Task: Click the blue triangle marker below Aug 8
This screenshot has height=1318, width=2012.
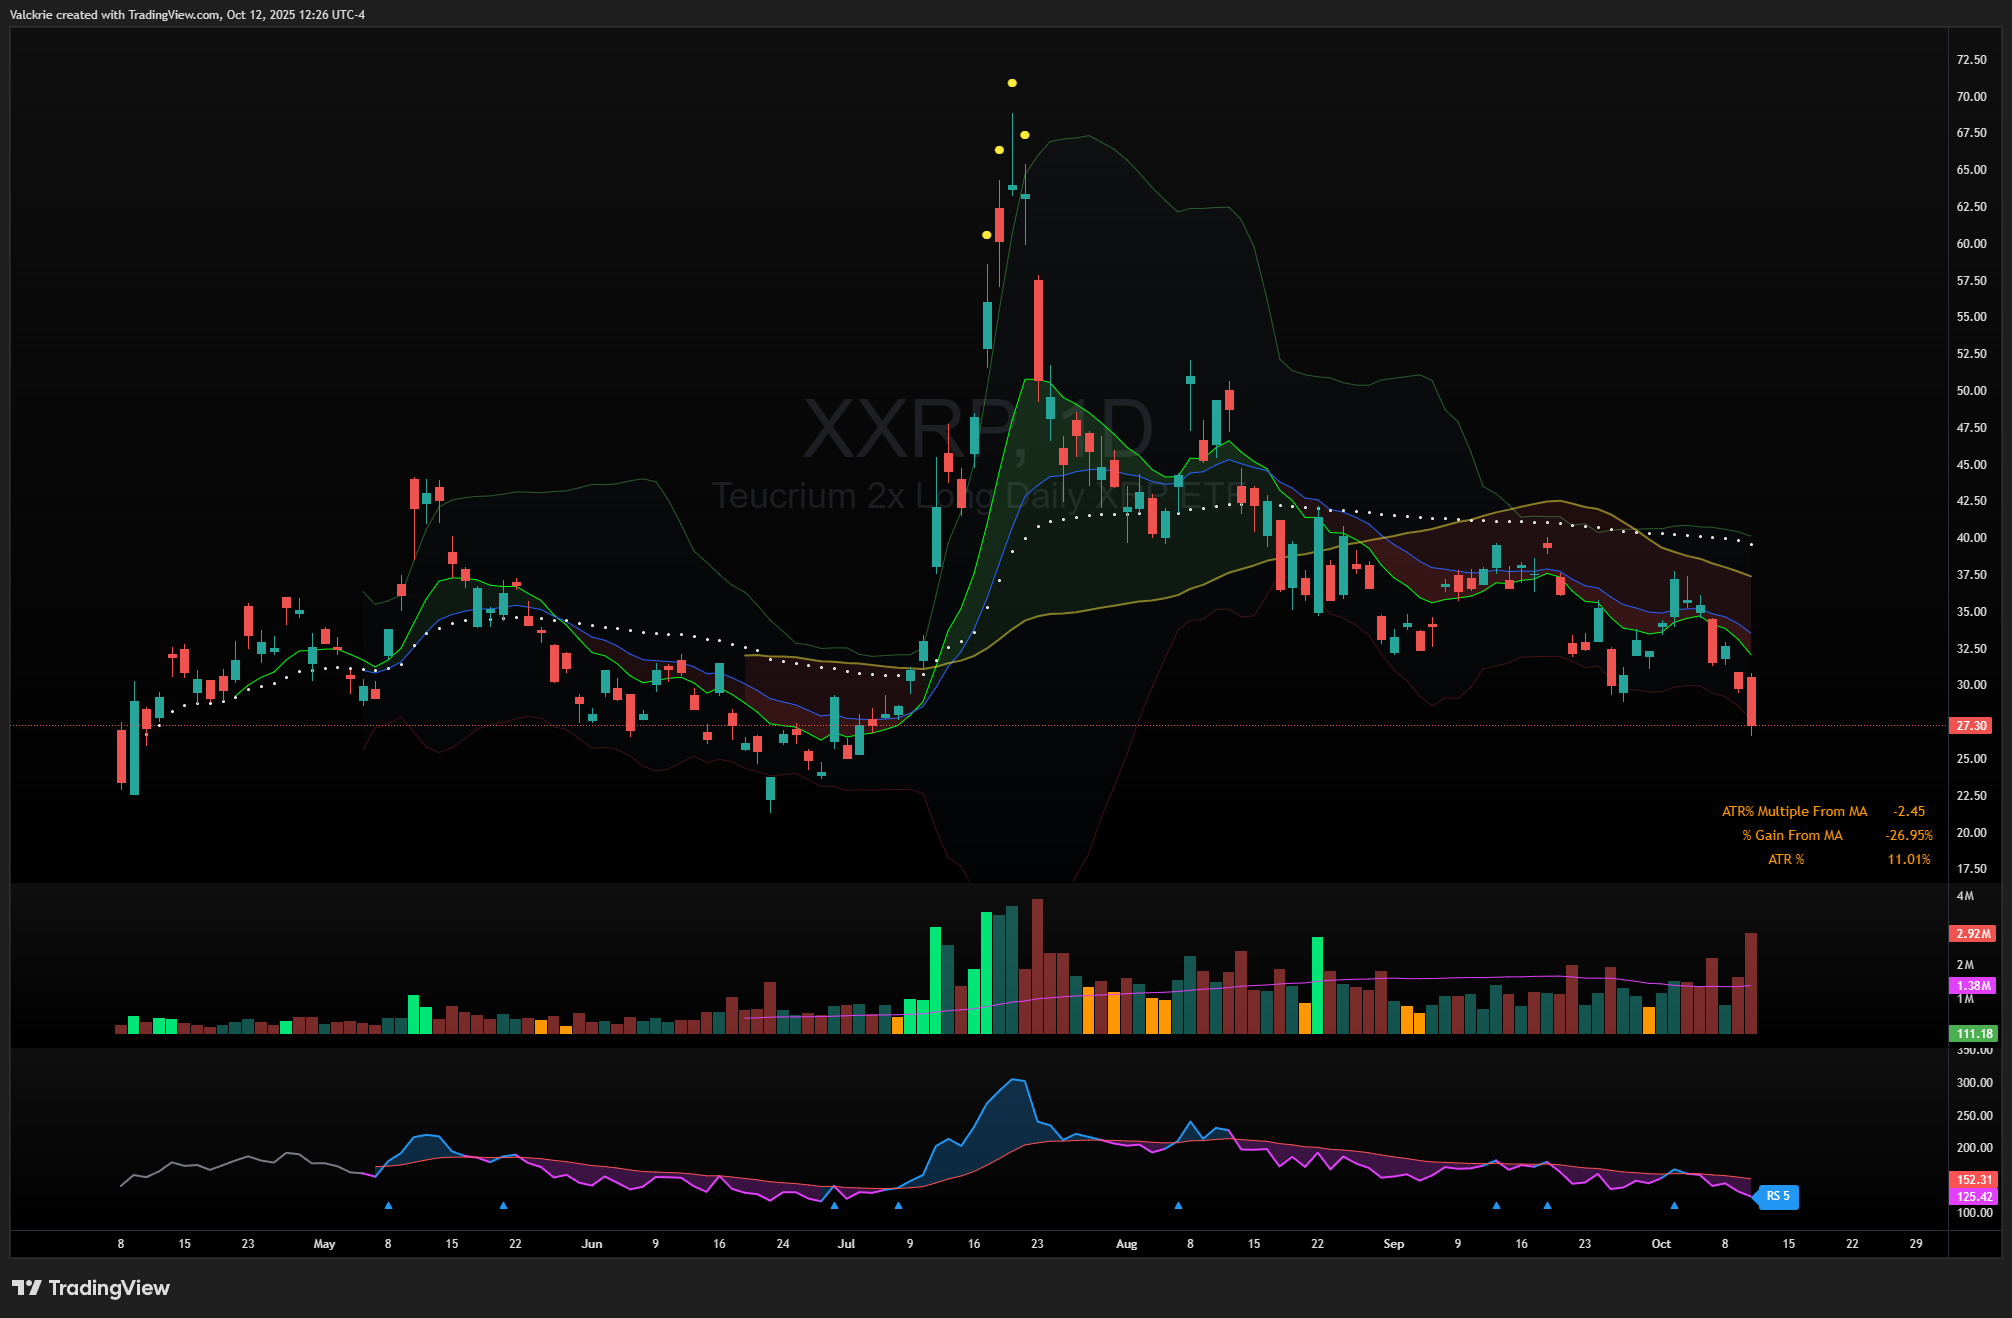Action: (x=1178, y=1206)
